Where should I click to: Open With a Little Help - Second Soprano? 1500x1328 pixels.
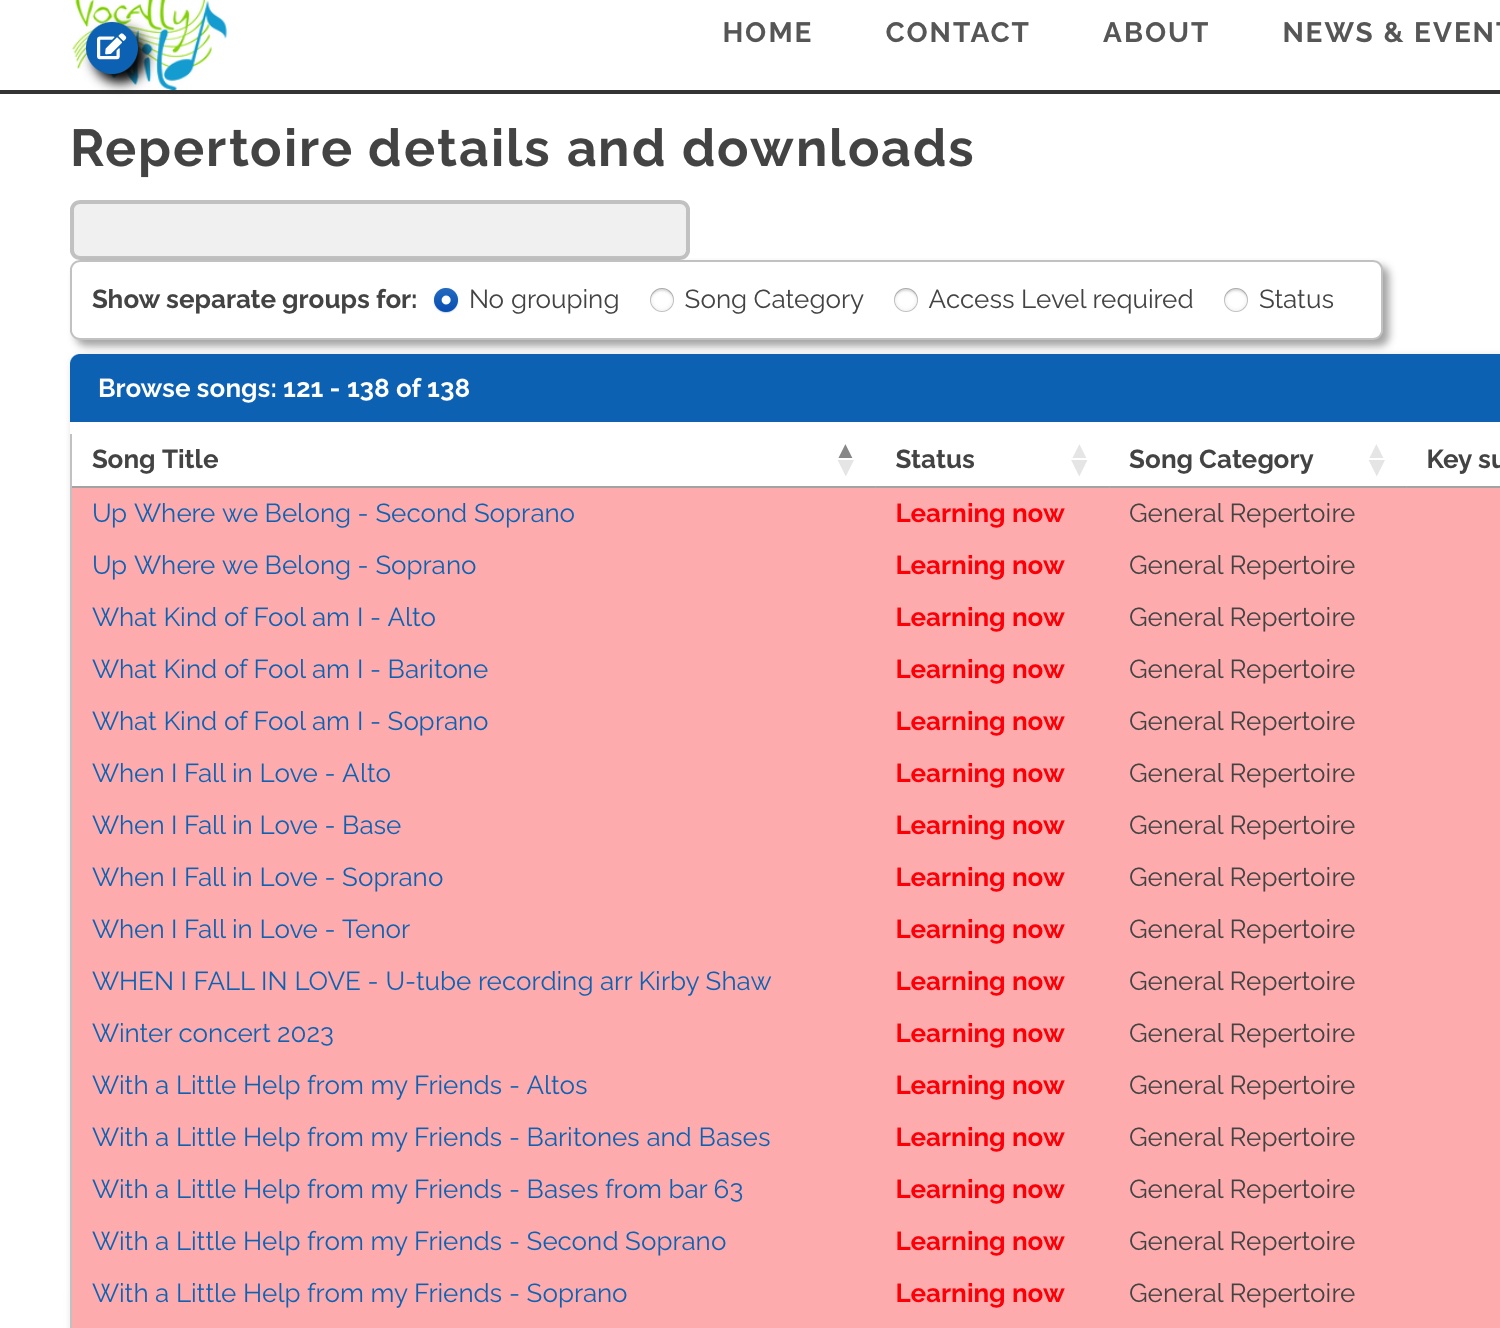click(x=409, y=1241)
